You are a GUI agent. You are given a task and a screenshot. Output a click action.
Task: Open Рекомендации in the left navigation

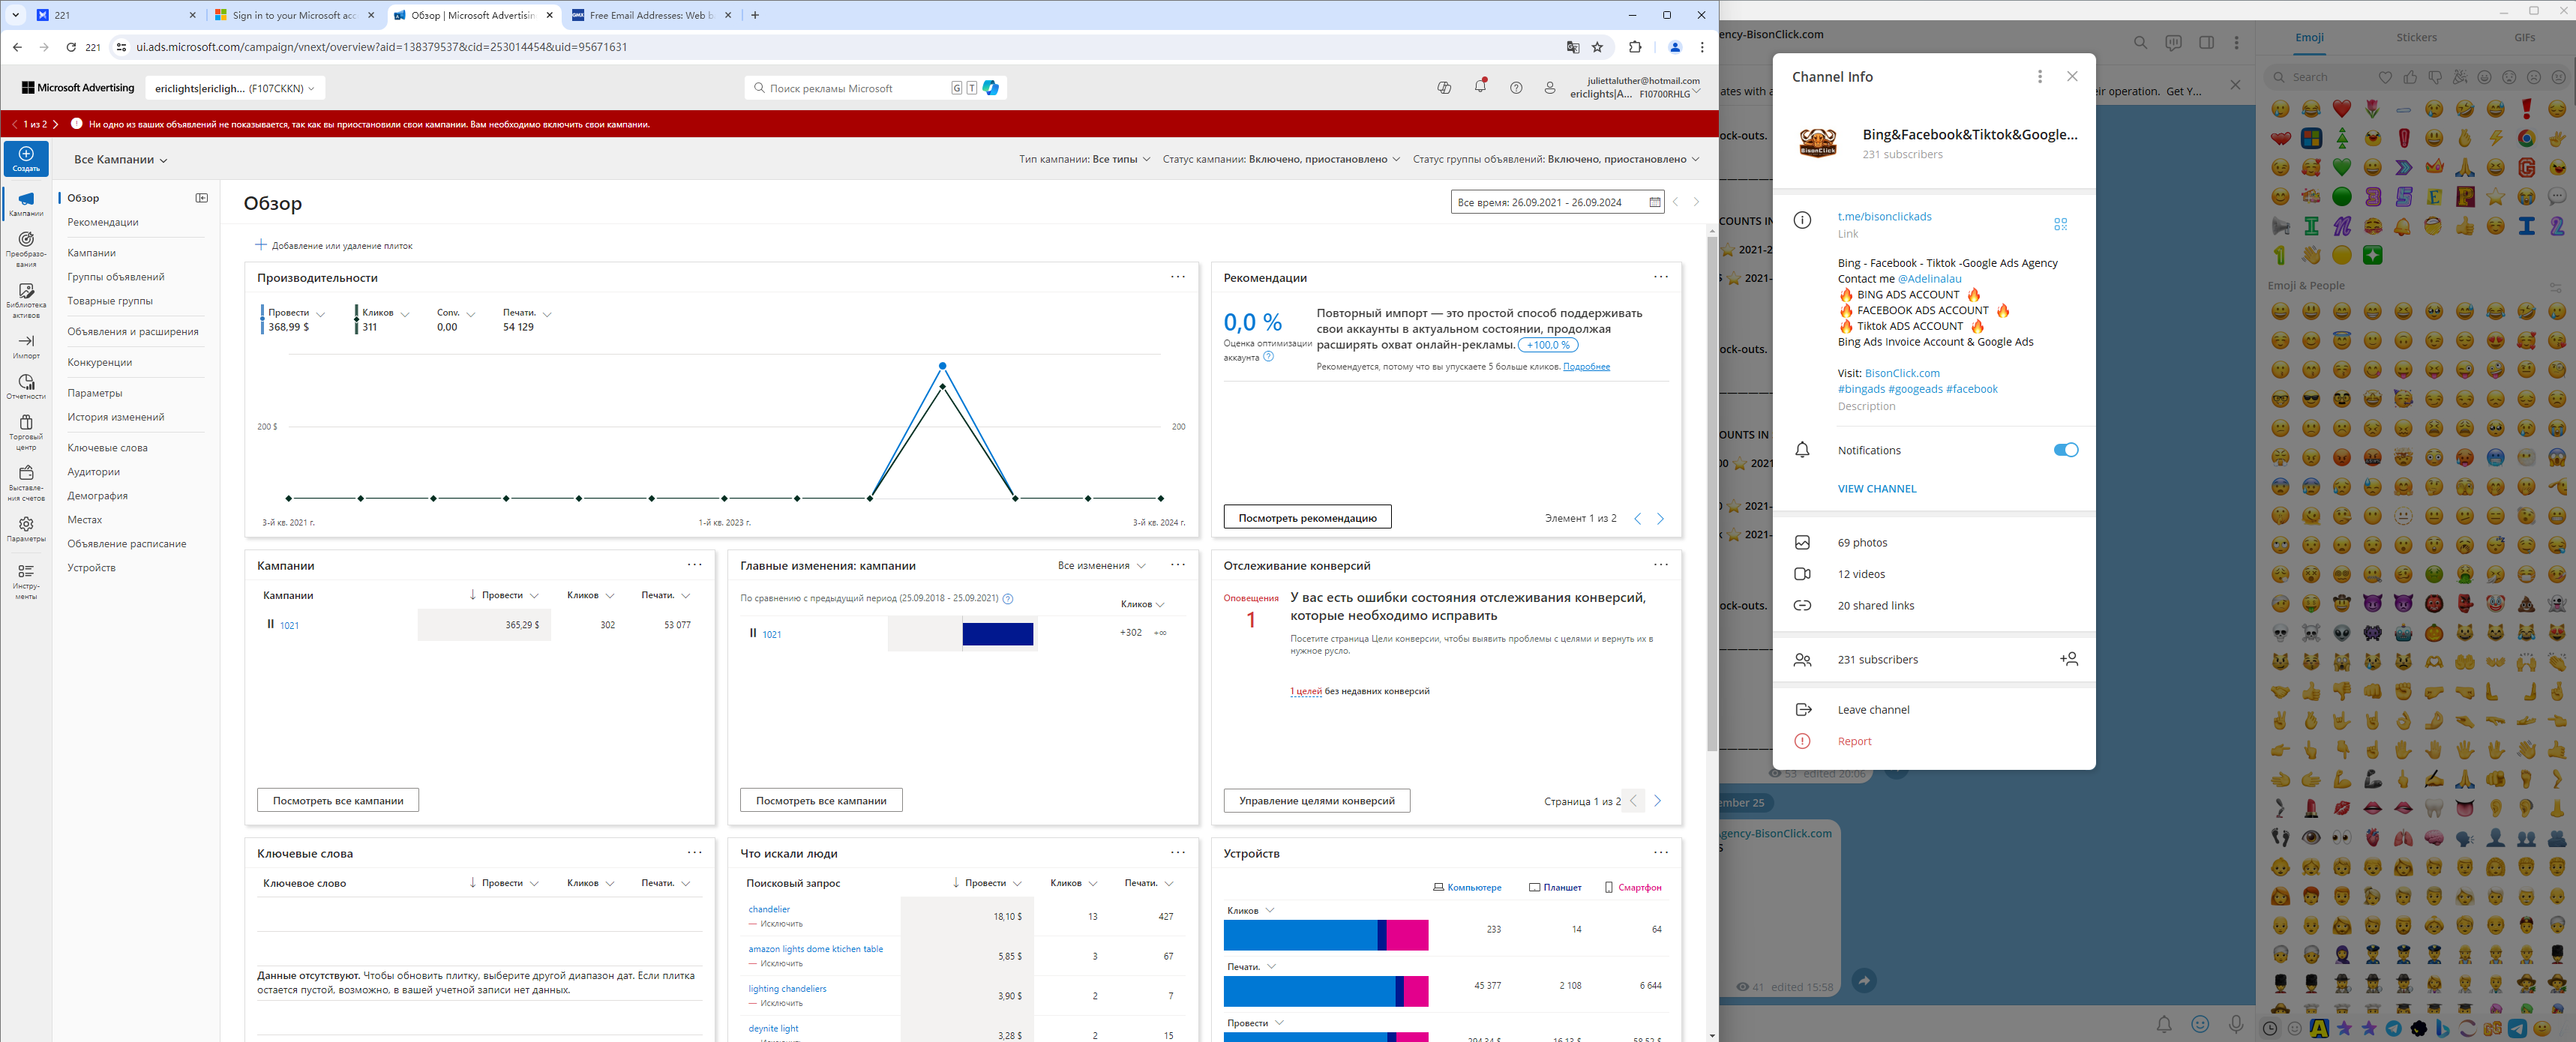103,223
